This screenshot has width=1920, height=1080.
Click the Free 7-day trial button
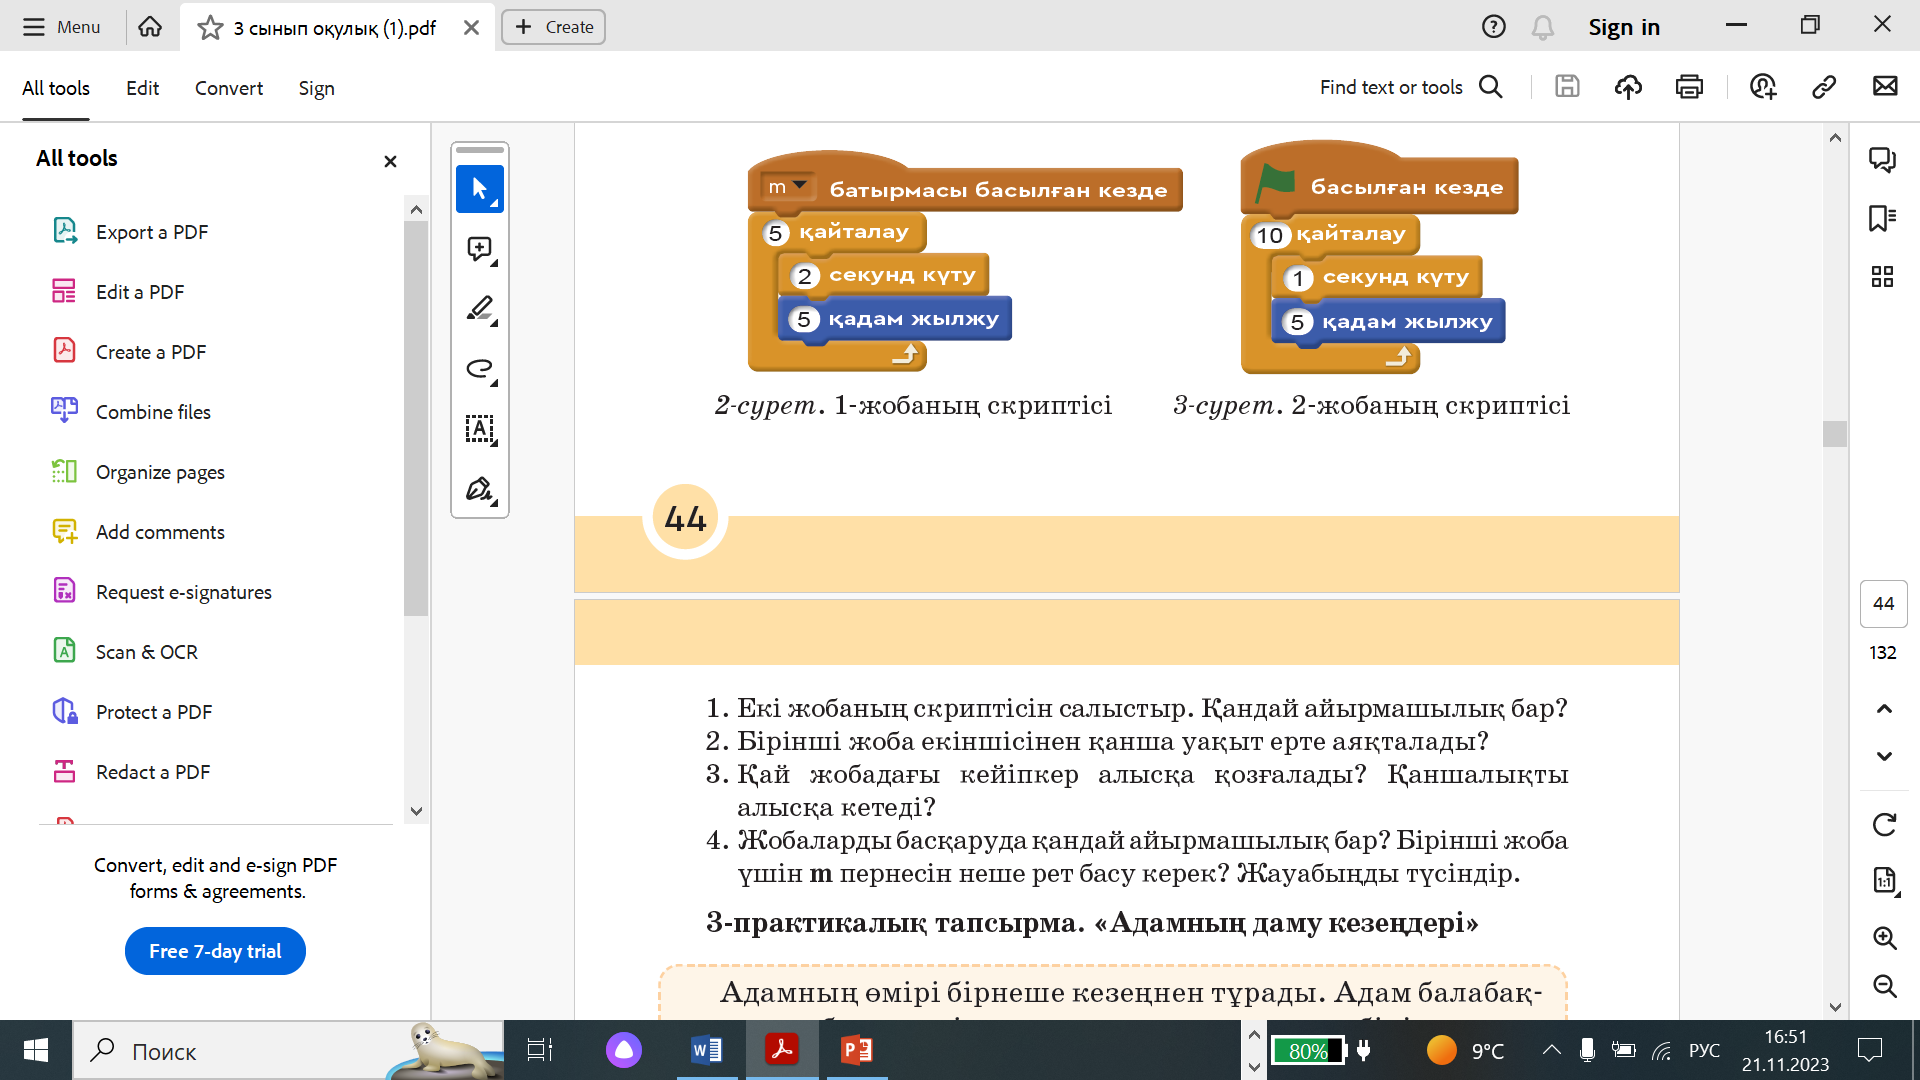(x=215, y=951)
